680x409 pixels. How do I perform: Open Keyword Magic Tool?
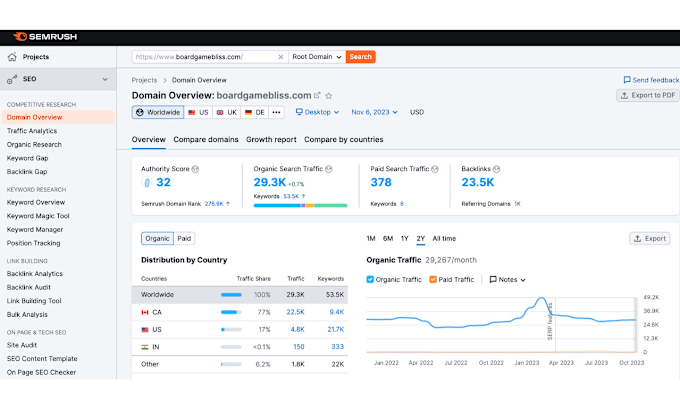pyautogui.click(x=38, y=216)
